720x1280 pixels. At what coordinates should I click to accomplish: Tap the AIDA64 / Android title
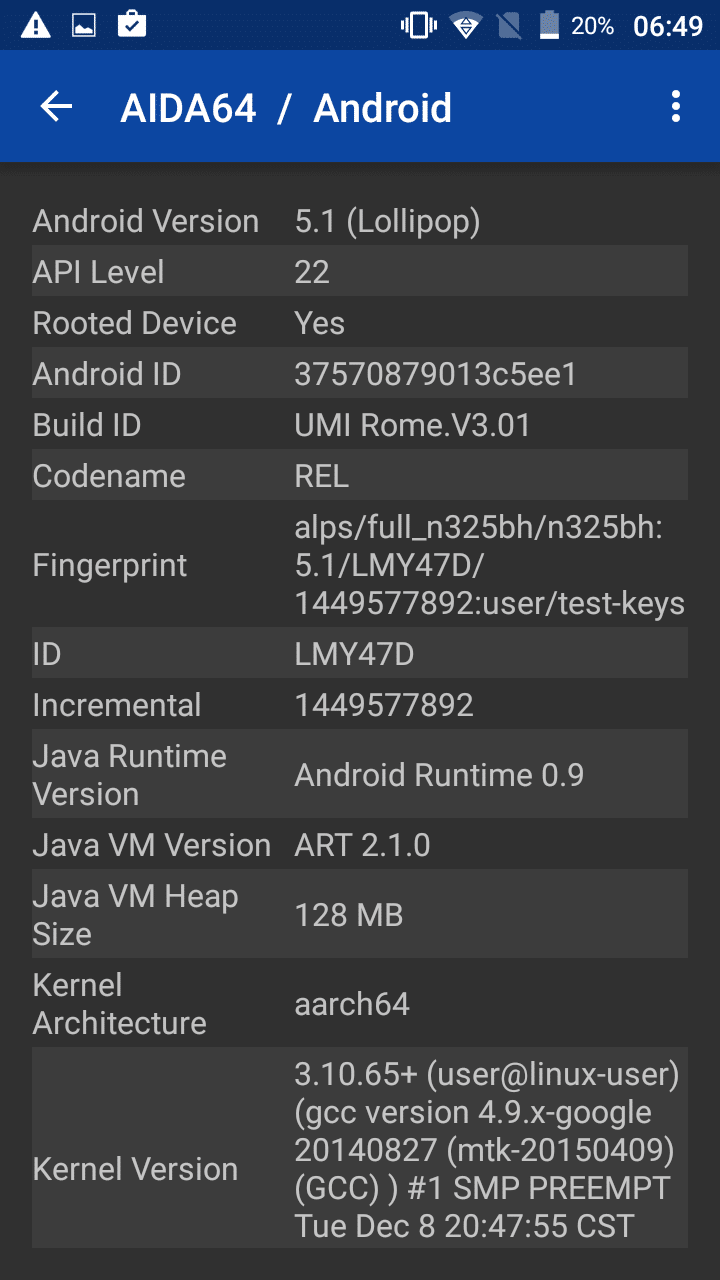click(x=286, y=108)
